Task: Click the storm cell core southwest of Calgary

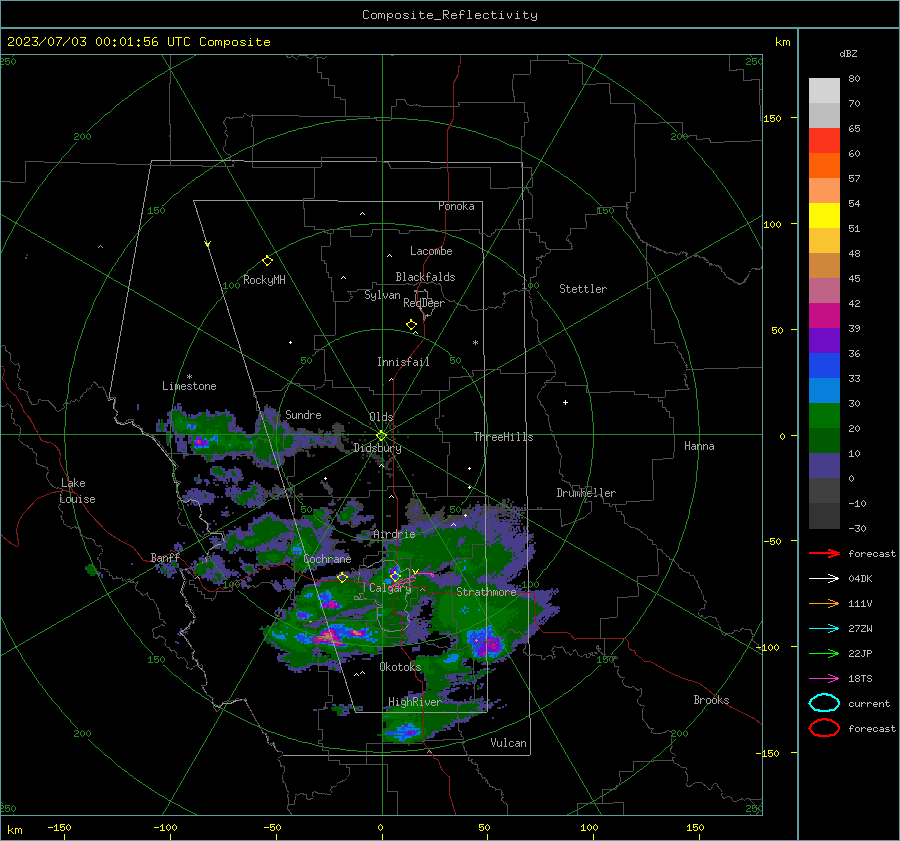Action: (x=331, y=636)
